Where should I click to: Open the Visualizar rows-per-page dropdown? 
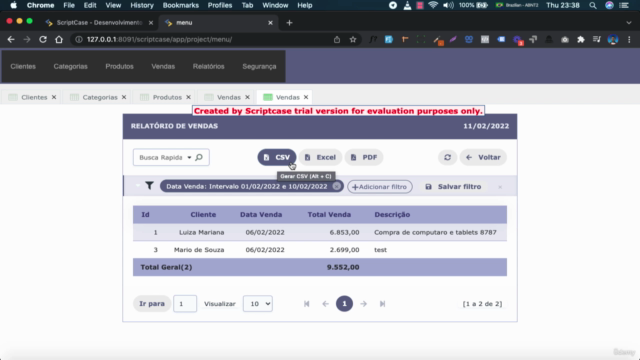pos(258,304)
